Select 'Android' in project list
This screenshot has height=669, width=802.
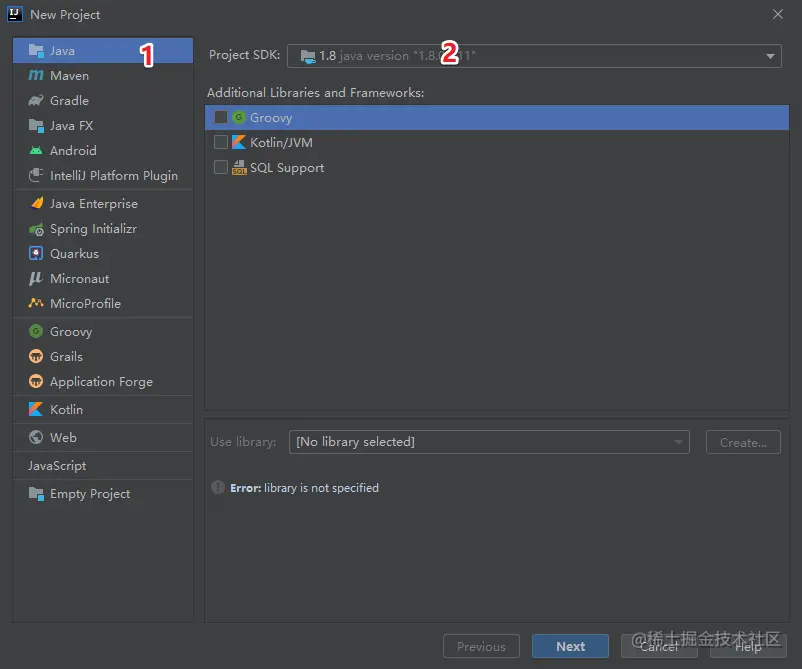point(103,150)
